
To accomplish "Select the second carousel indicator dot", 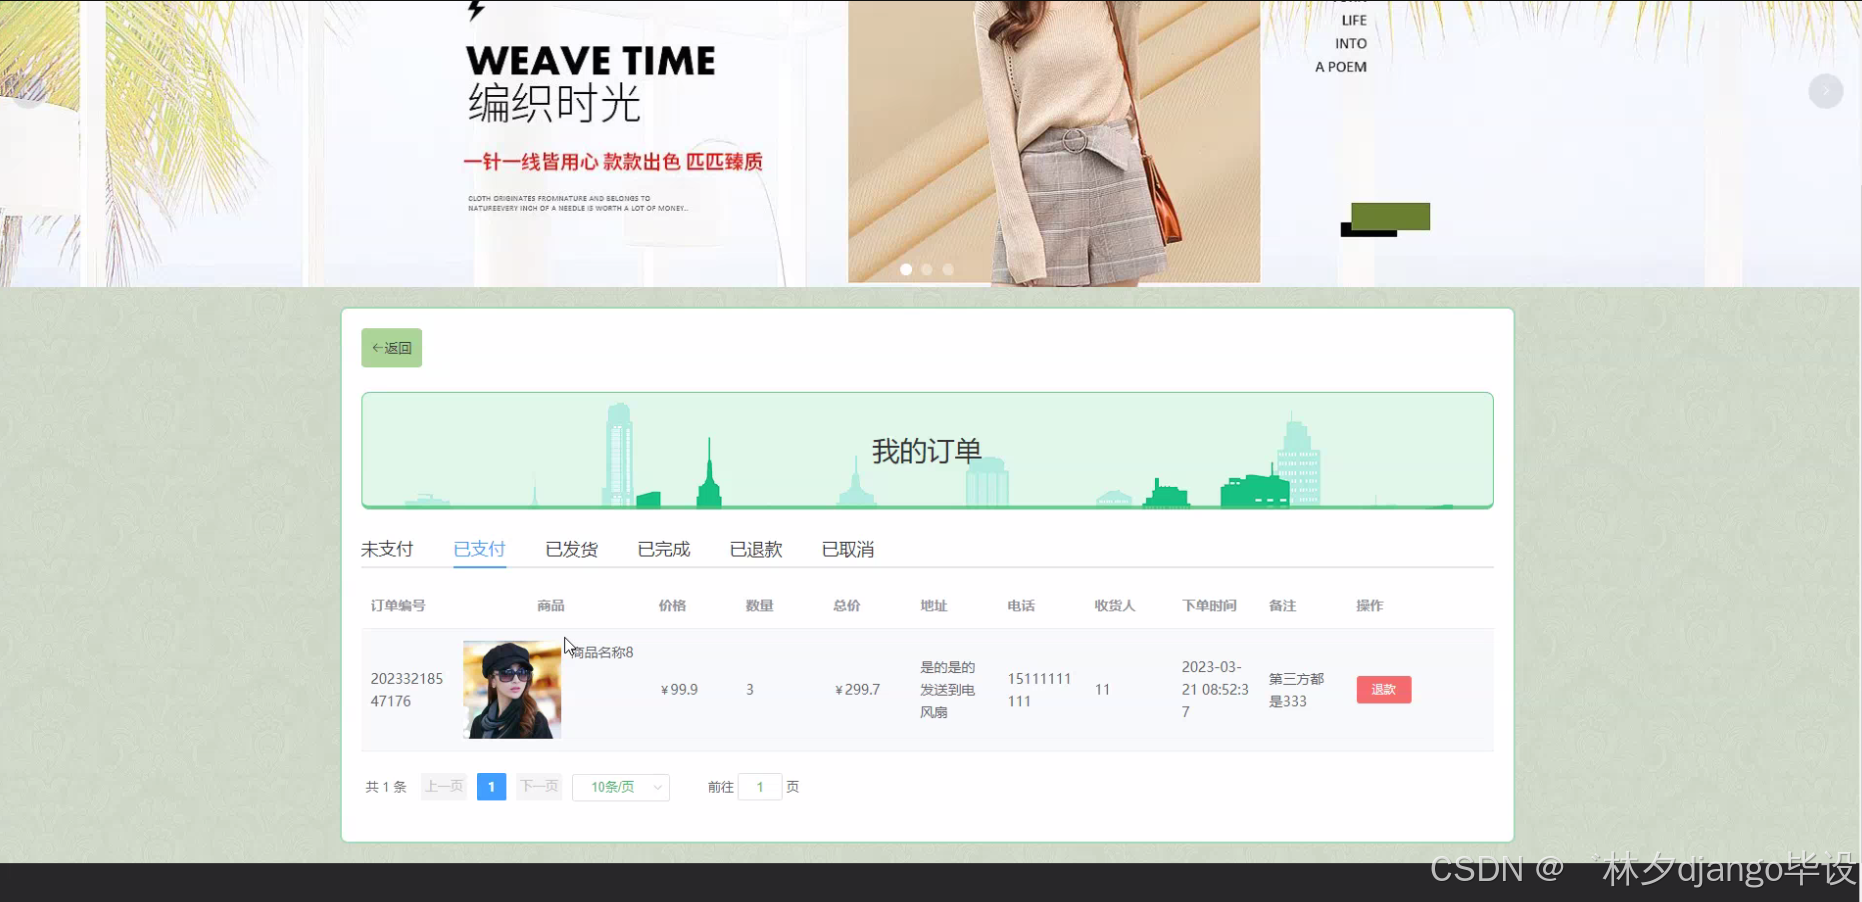I will 926,269.
